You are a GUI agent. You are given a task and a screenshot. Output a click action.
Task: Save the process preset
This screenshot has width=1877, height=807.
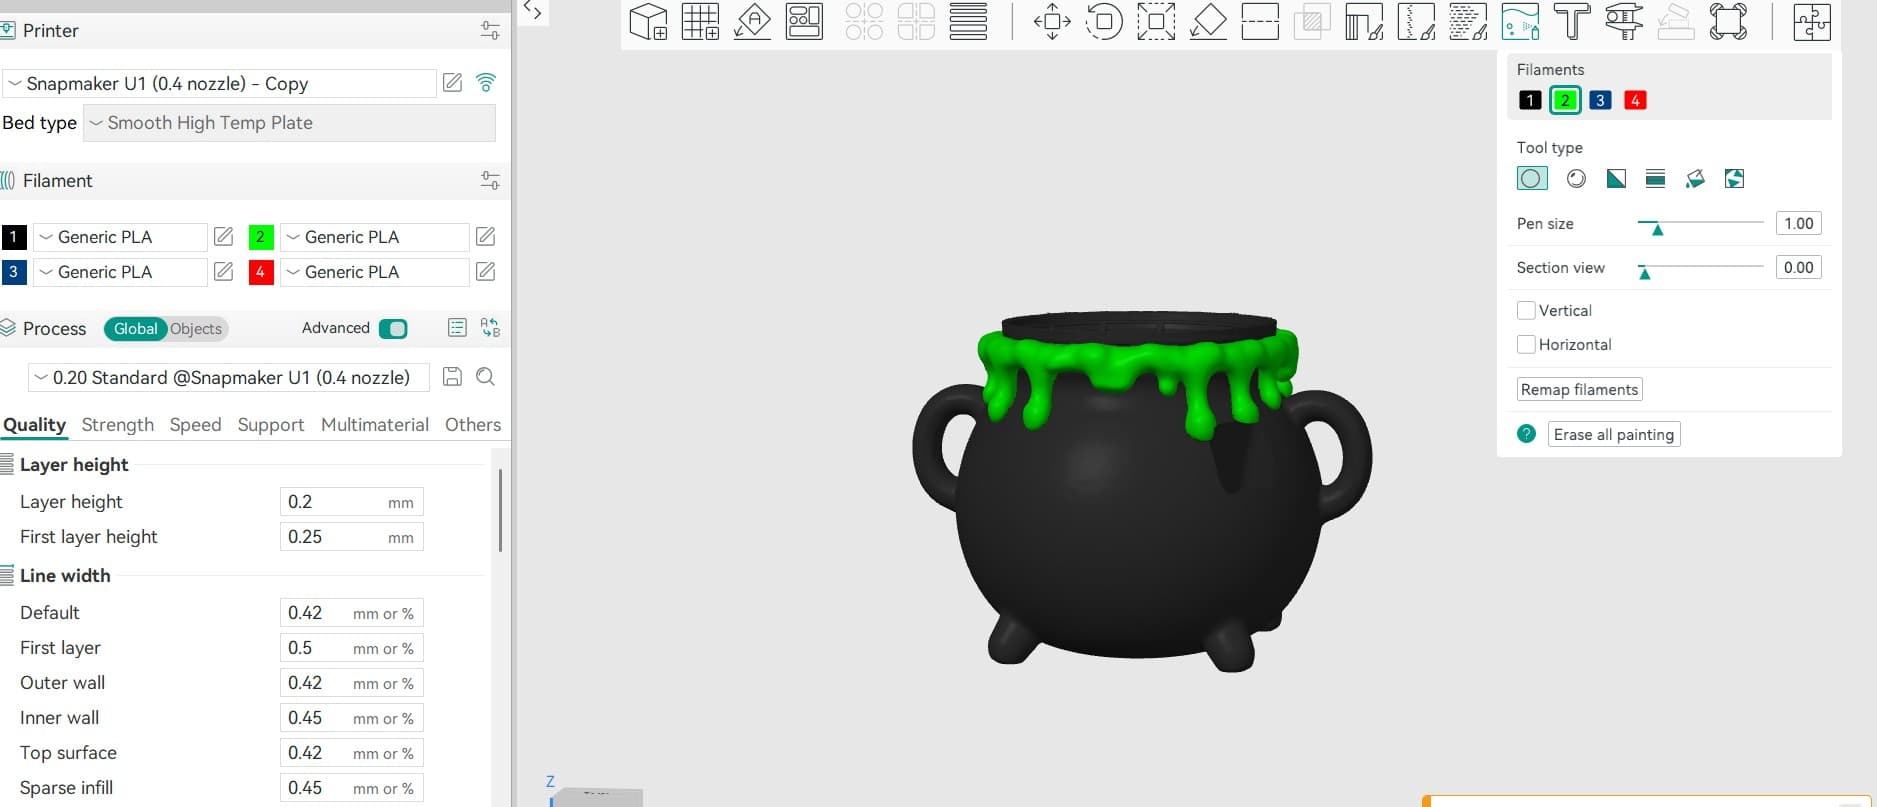click(x=452, y=377)
